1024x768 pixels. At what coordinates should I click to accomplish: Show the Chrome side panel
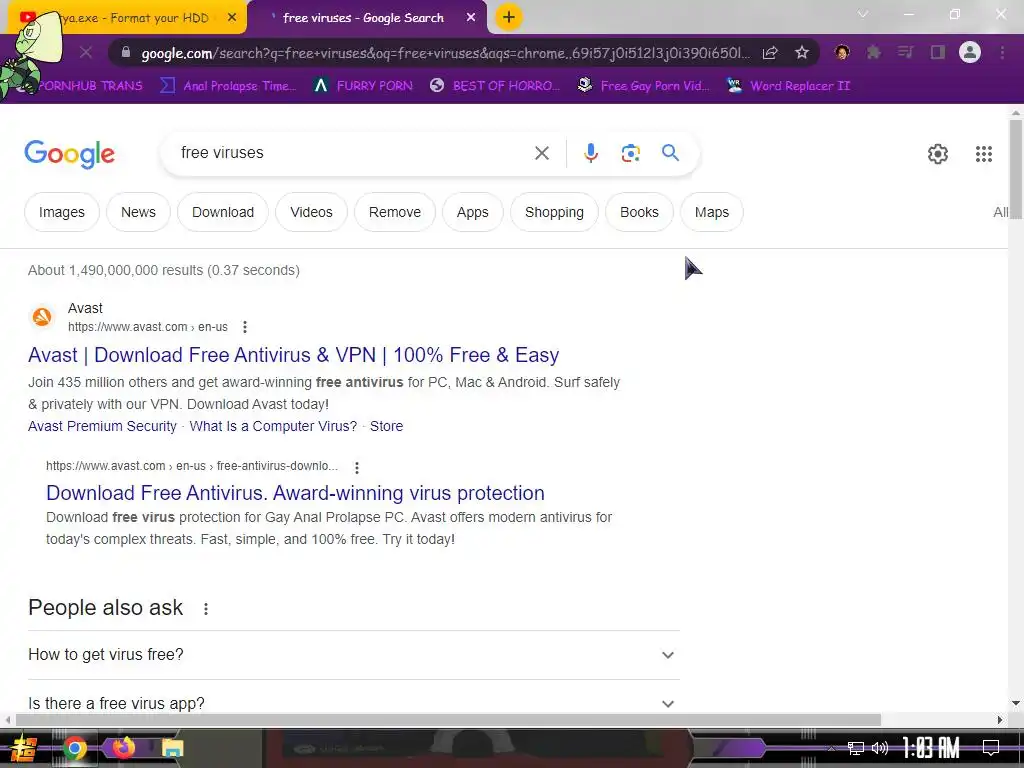(x=938, y=52)
